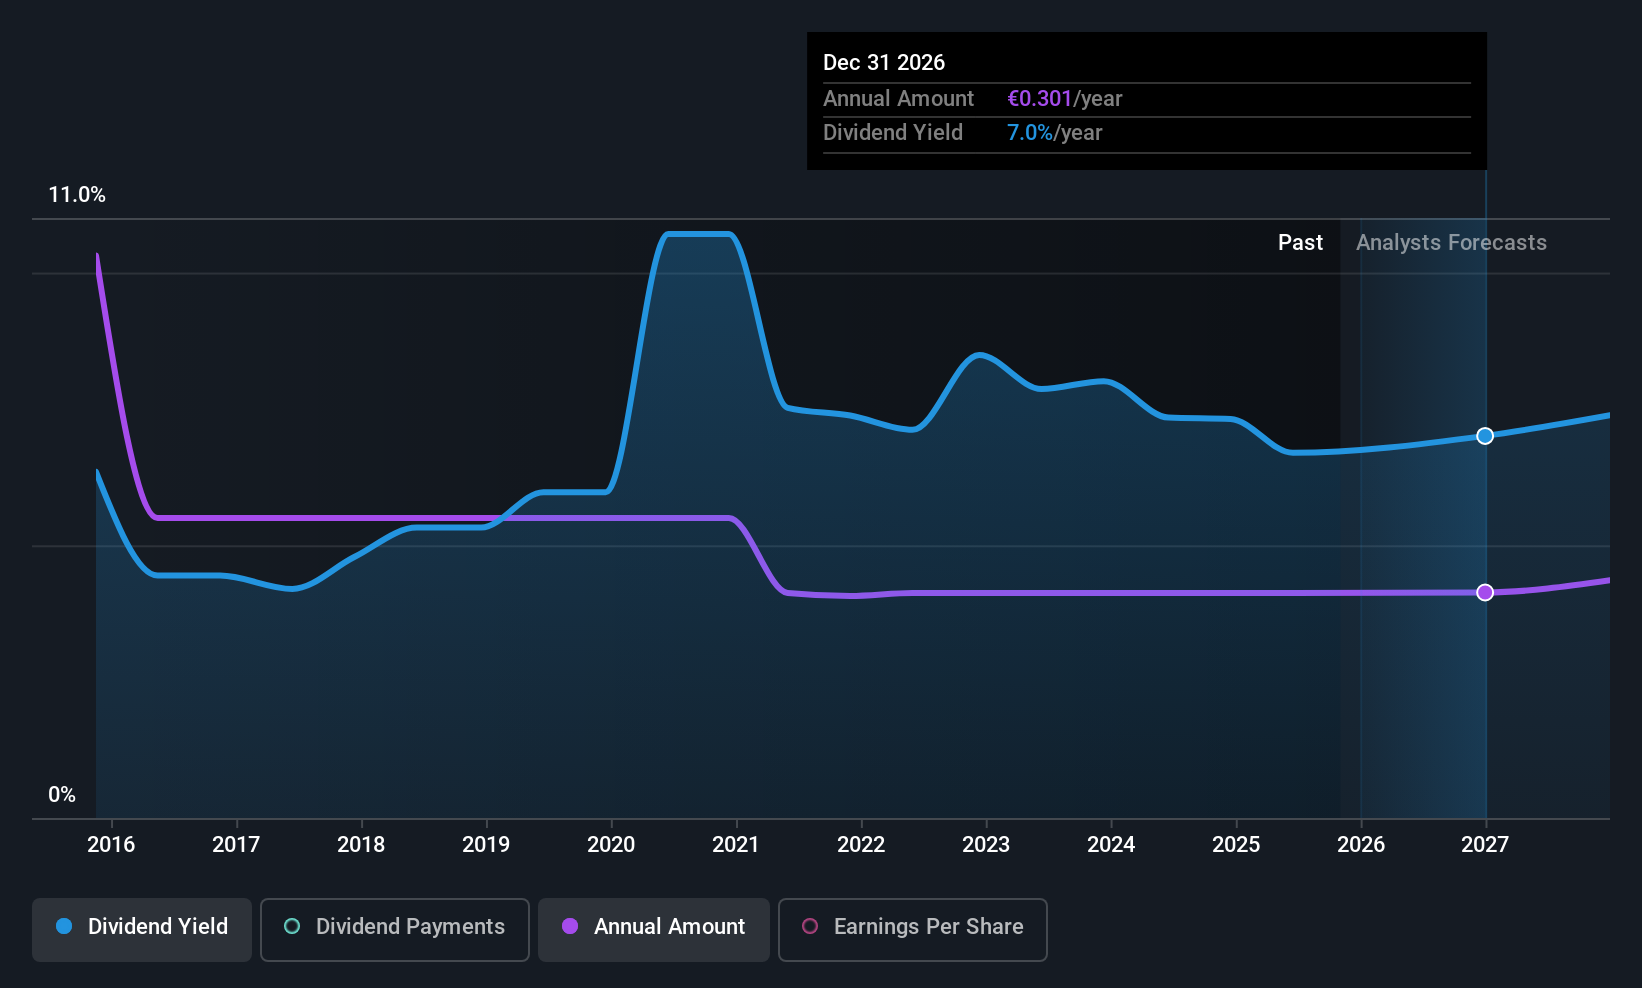Click the 2027 x-axis year label

pos(1485,845)
